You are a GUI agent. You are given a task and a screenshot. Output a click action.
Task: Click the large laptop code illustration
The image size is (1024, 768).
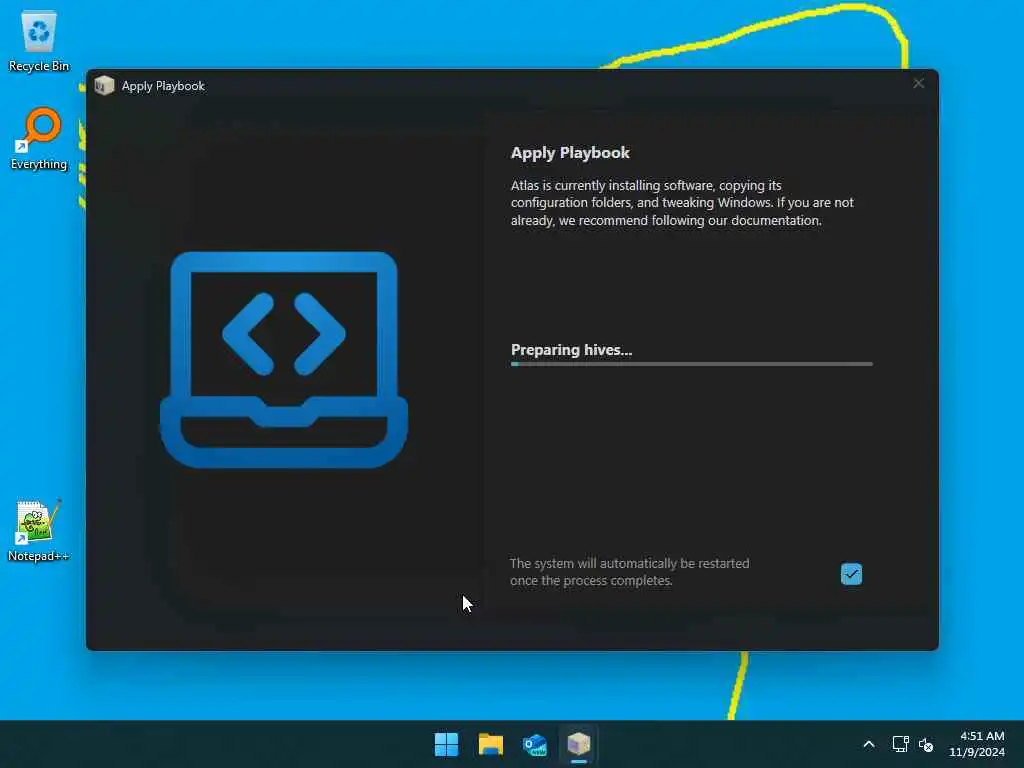[x=283, y=359]
